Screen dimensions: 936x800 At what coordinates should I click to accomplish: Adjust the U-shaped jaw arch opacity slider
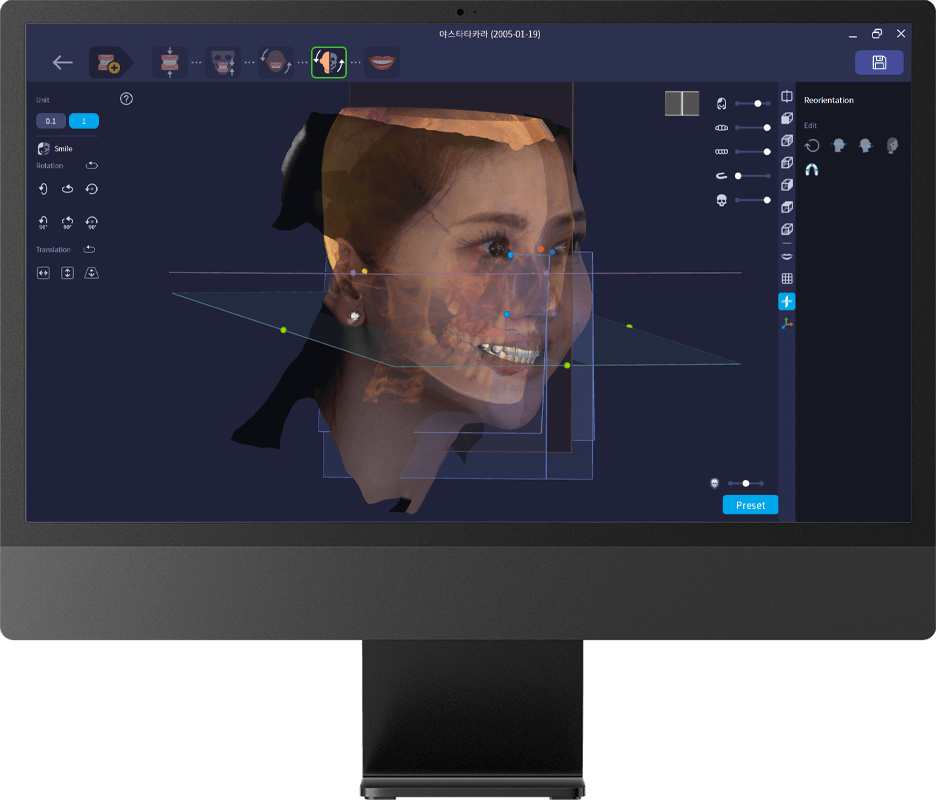coord(753,176)
